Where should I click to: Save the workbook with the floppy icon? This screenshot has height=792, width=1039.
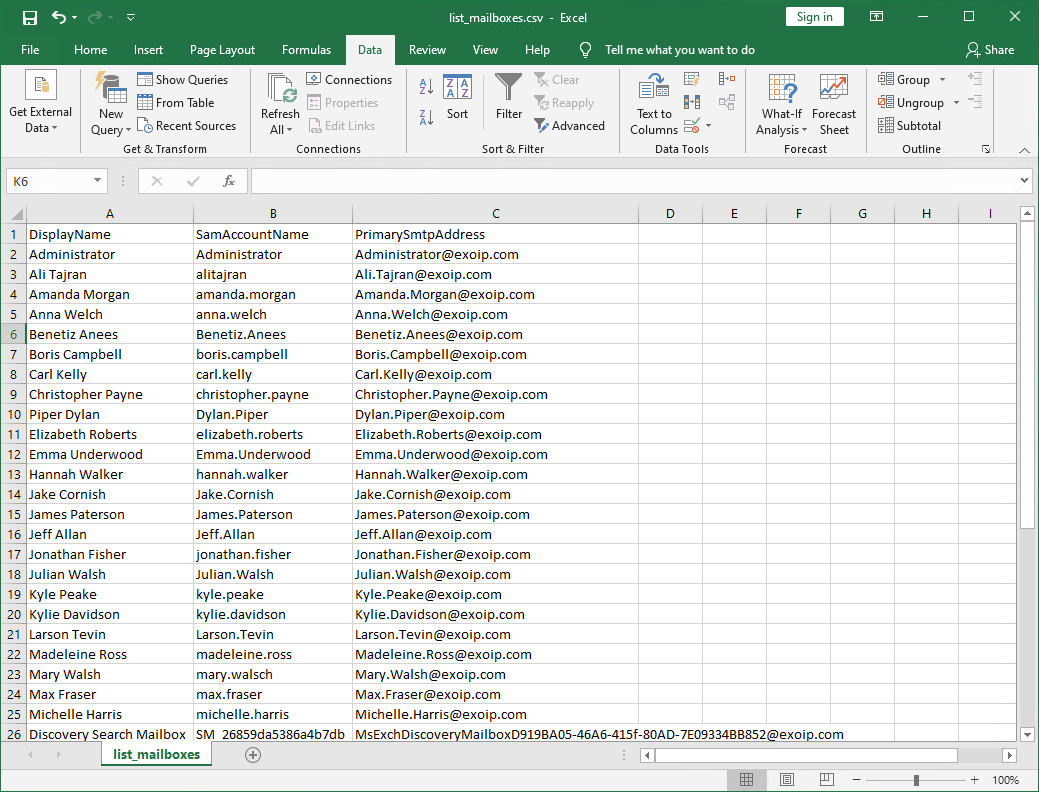(x=30, y=18)
